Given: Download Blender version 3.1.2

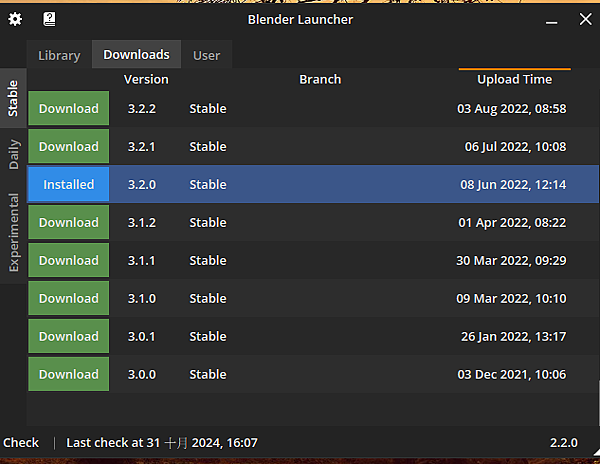Looking at the screenshot, I should [x=69, y=222].
